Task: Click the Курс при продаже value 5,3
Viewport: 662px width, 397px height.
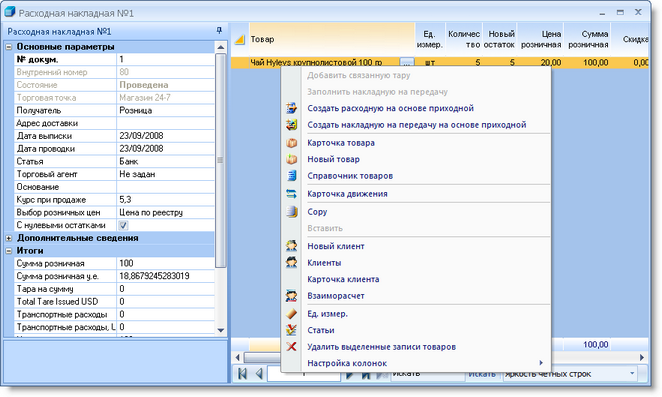Action: 166,200
